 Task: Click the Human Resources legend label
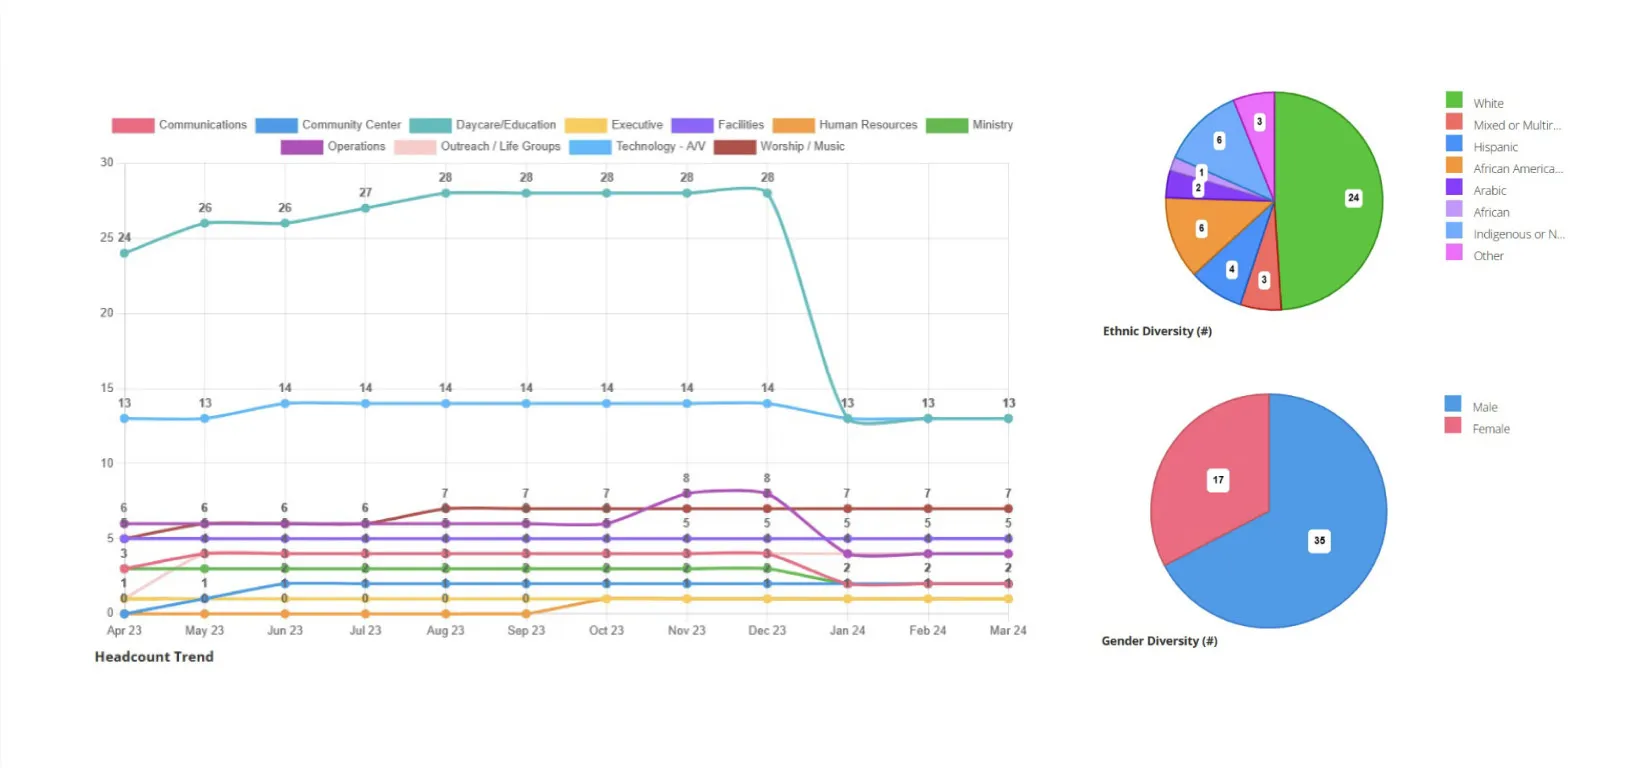point(868,125)
